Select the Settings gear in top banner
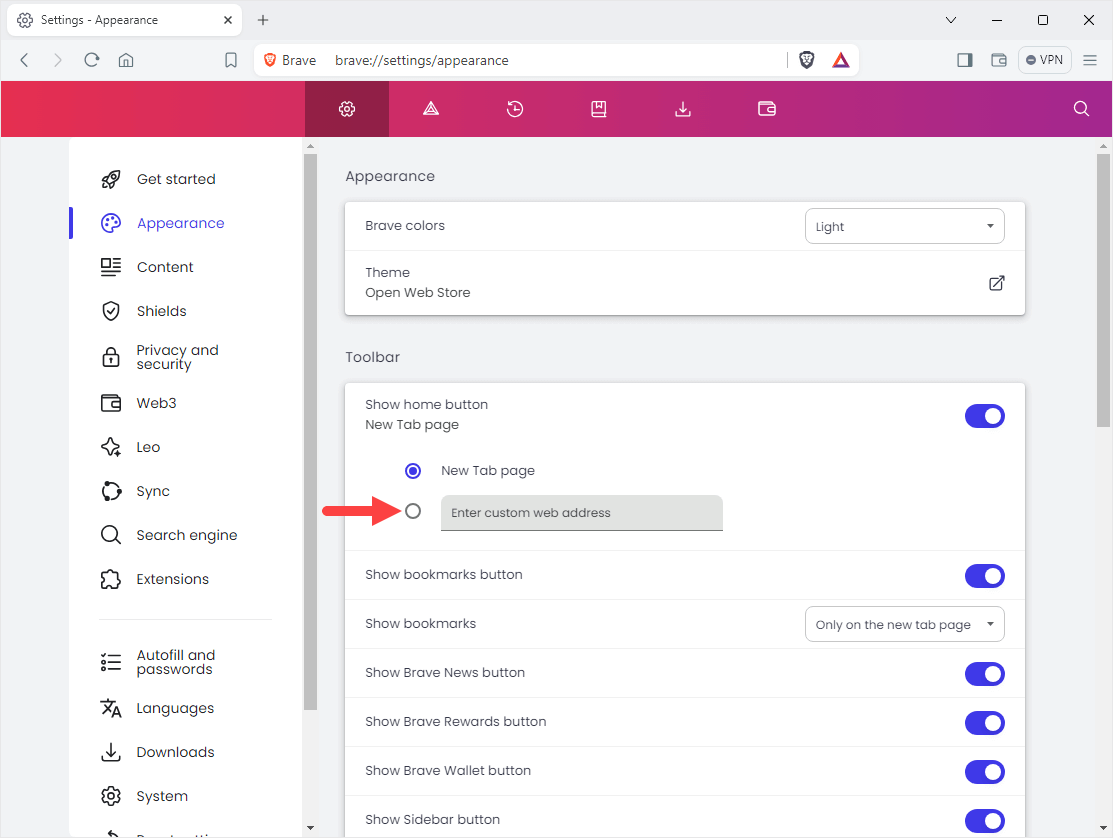The image size is (1113, 838). [347, 109]
